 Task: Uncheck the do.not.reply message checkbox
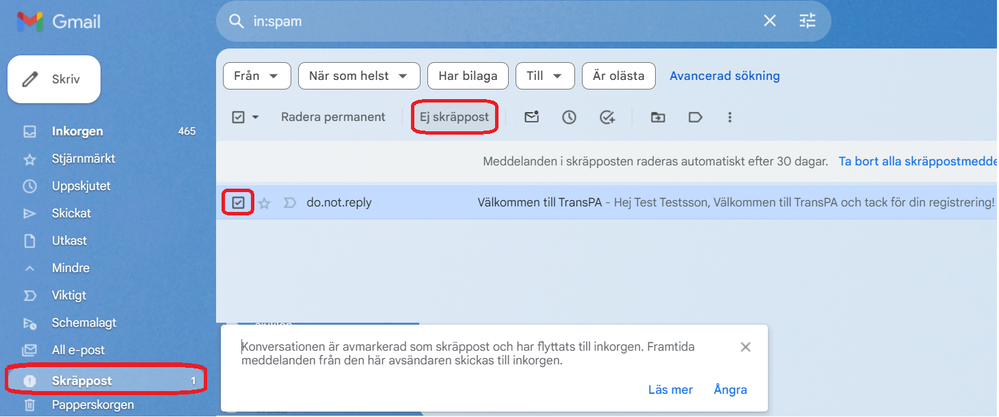pyautogui.click(x=238, y=202)
